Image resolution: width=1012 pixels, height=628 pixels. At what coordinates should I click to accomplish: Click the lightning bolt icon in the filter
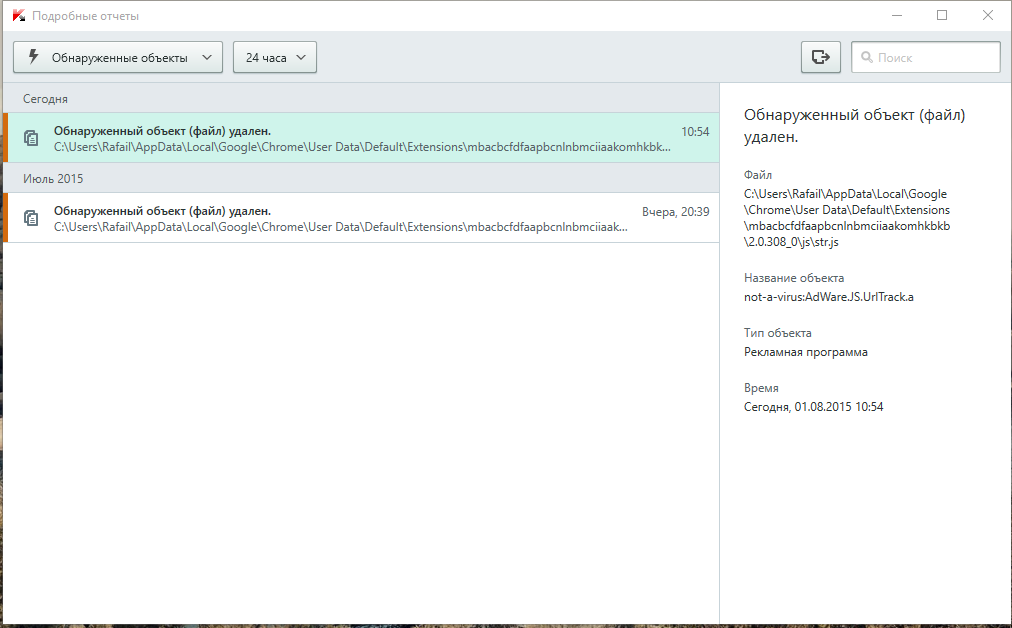click(33, 57)
